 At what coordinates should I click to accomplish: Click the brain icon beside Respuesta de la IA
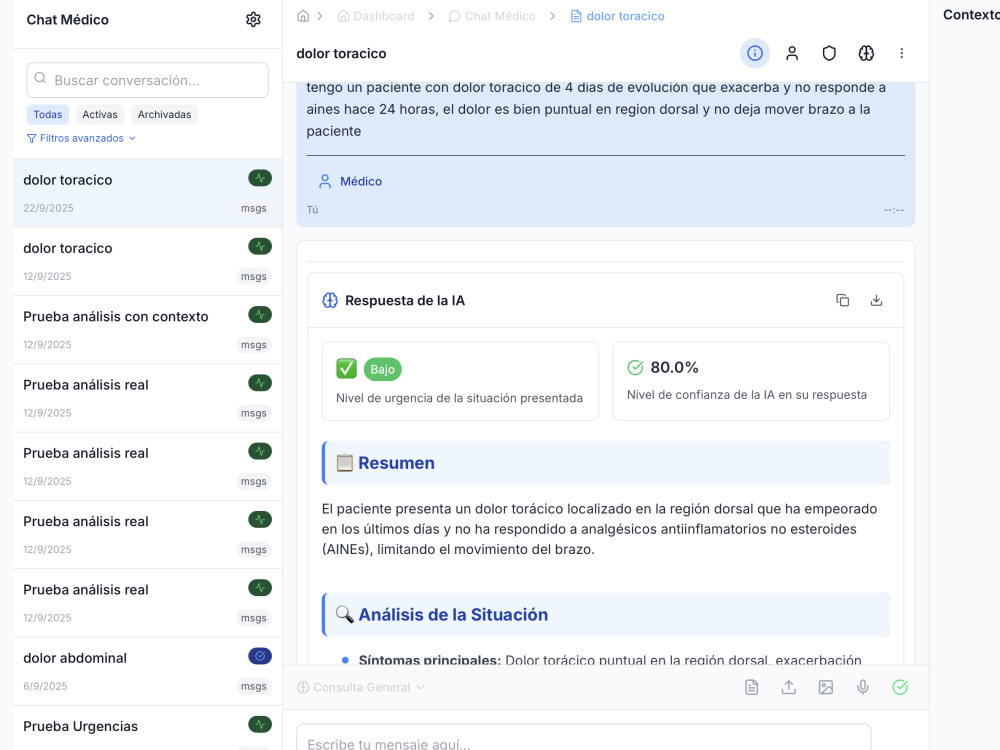(330, 300)
